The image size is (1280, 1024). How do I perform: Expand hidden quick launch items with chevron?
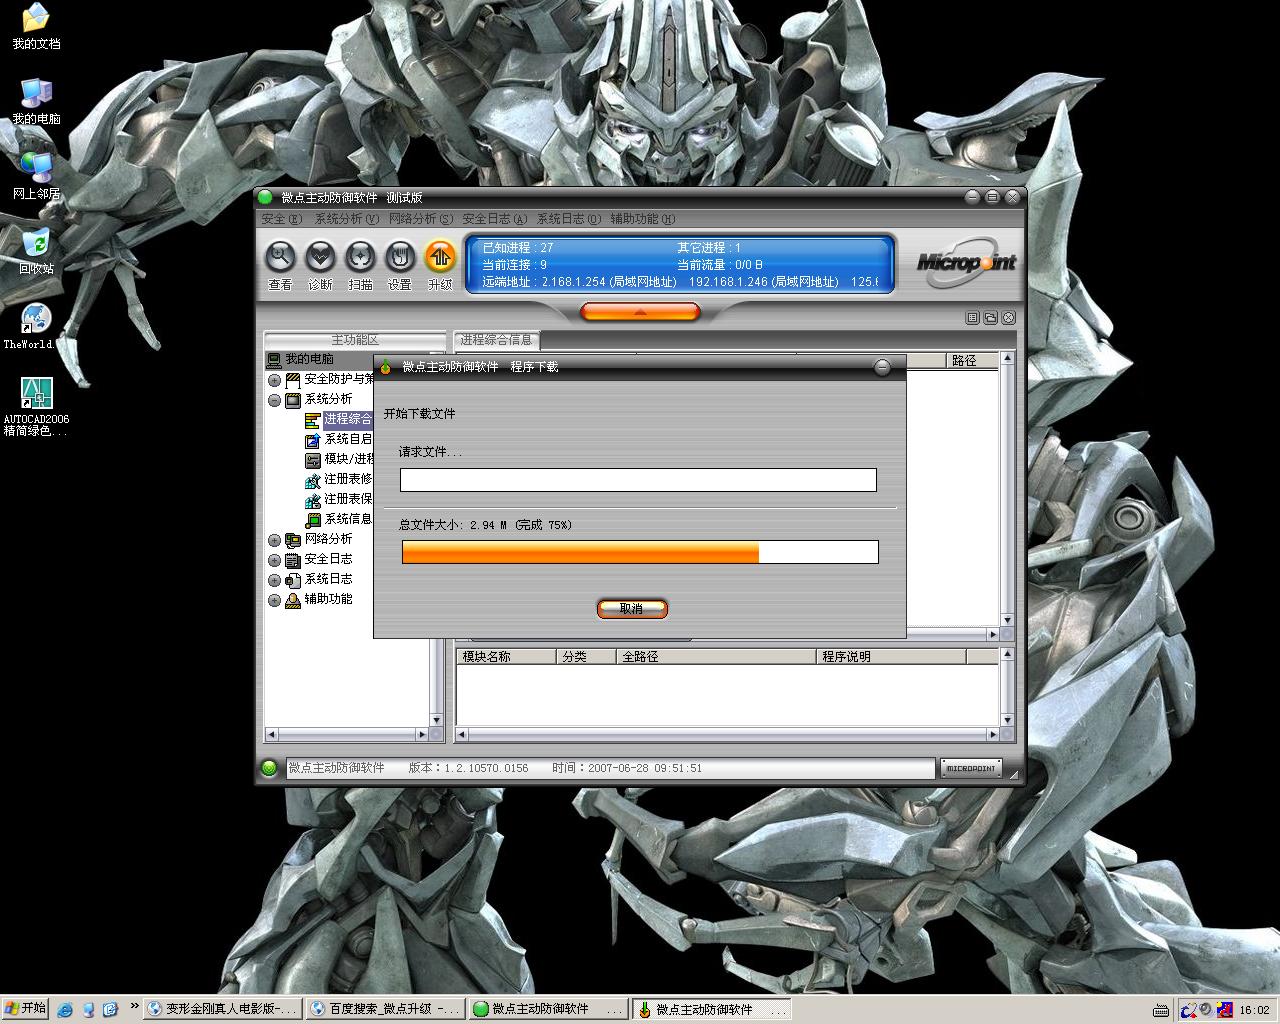[134, 1008]
